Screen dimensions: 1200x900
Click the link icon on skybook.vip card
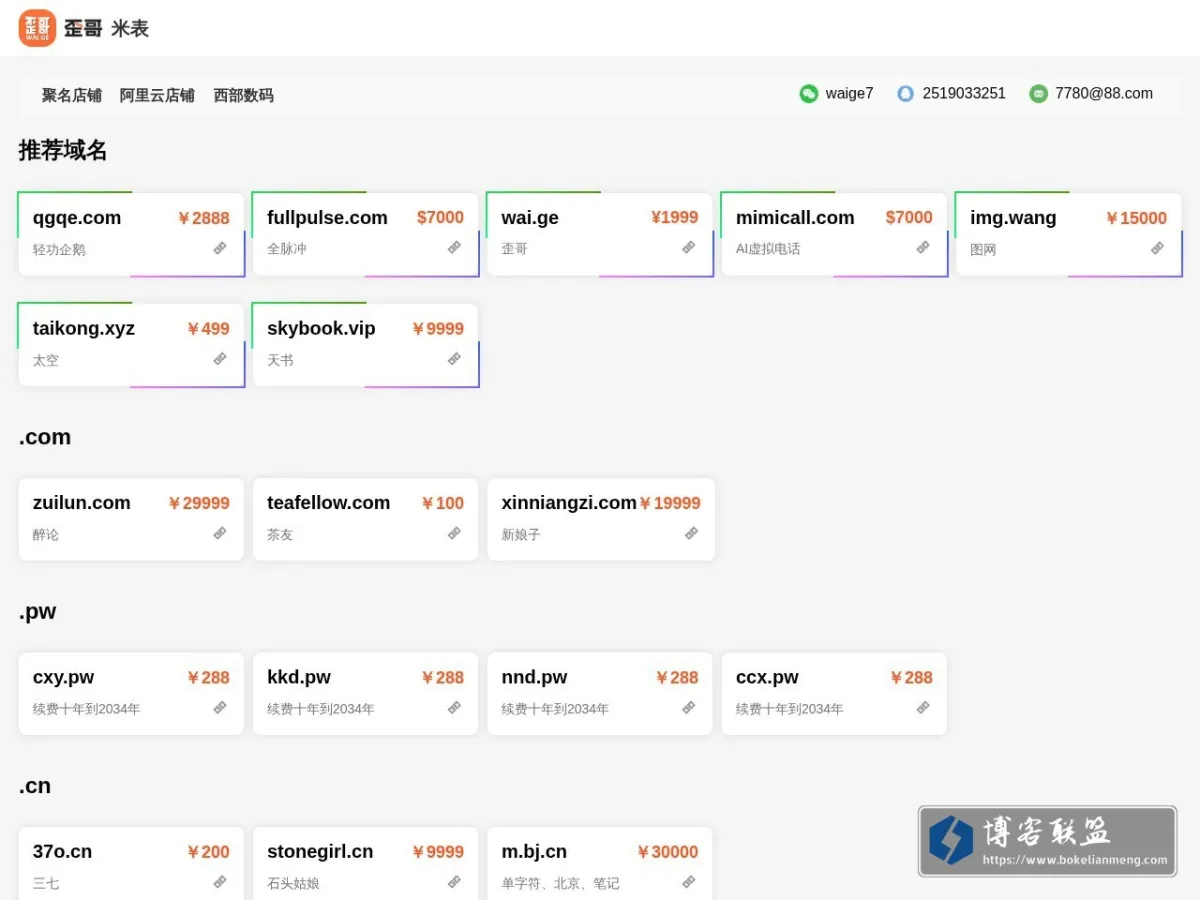(454, 358)
